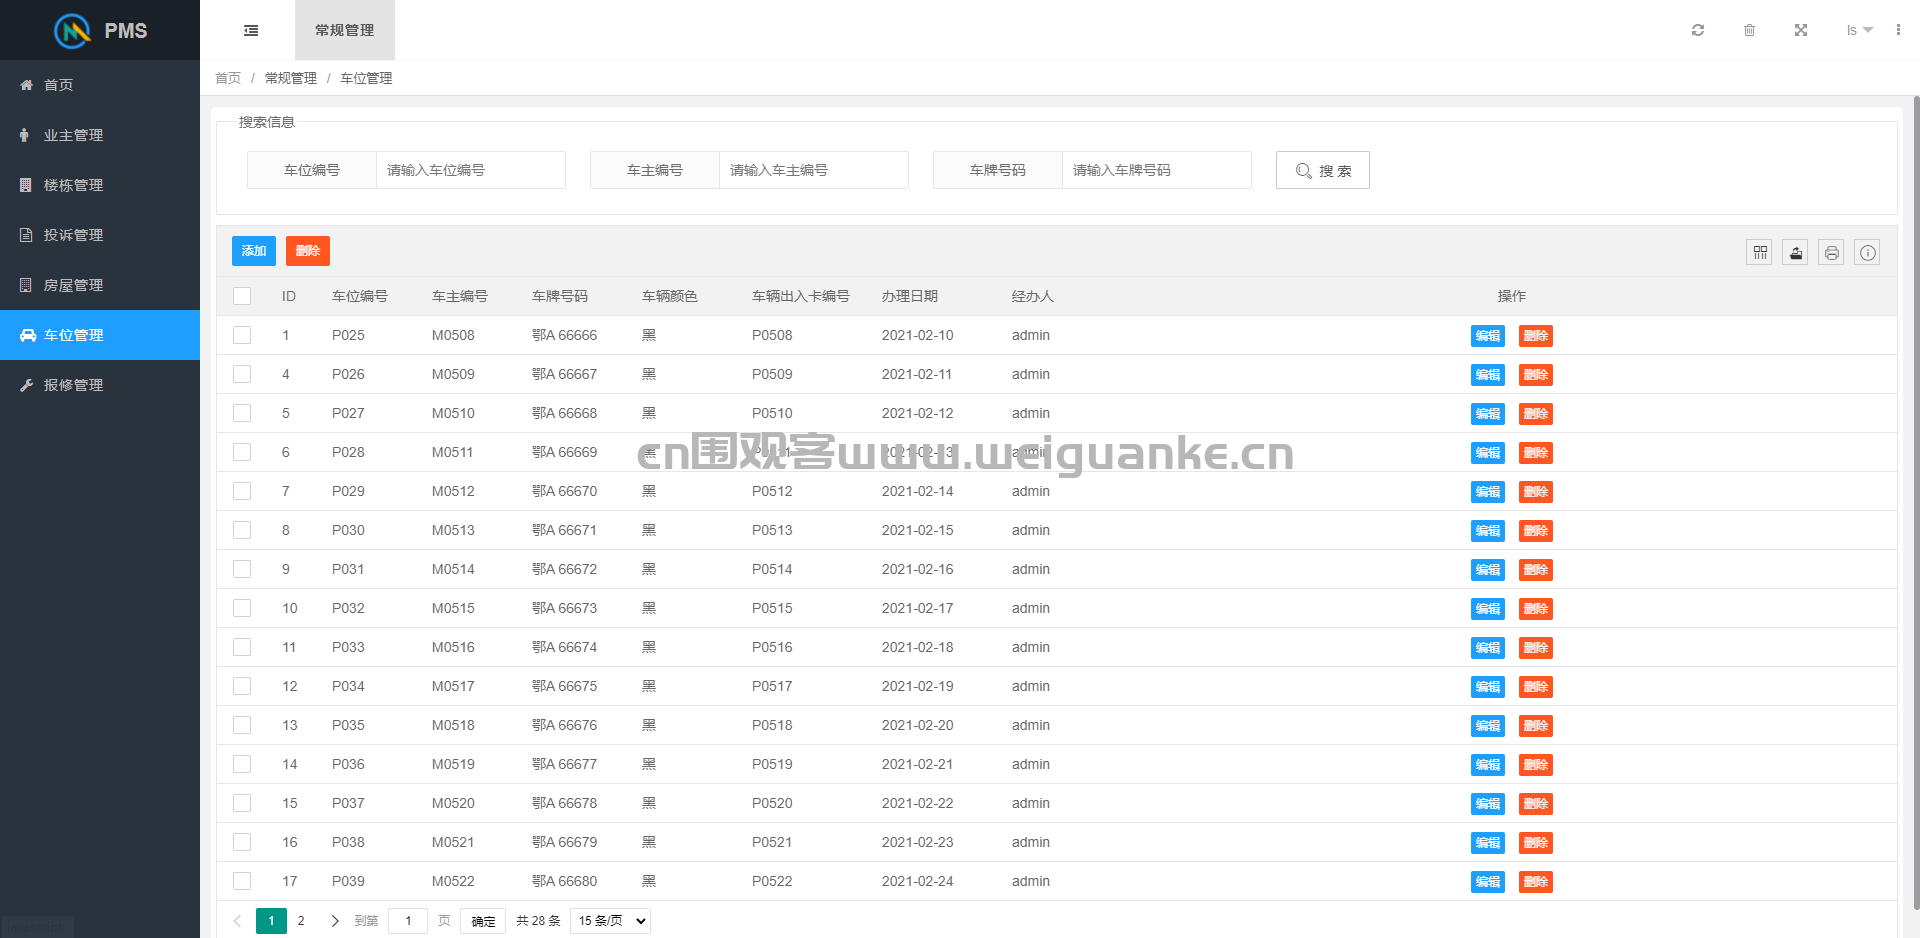1920x938 pixels.
Task: Click the 搜索 search button
Action: (1323, 170)
